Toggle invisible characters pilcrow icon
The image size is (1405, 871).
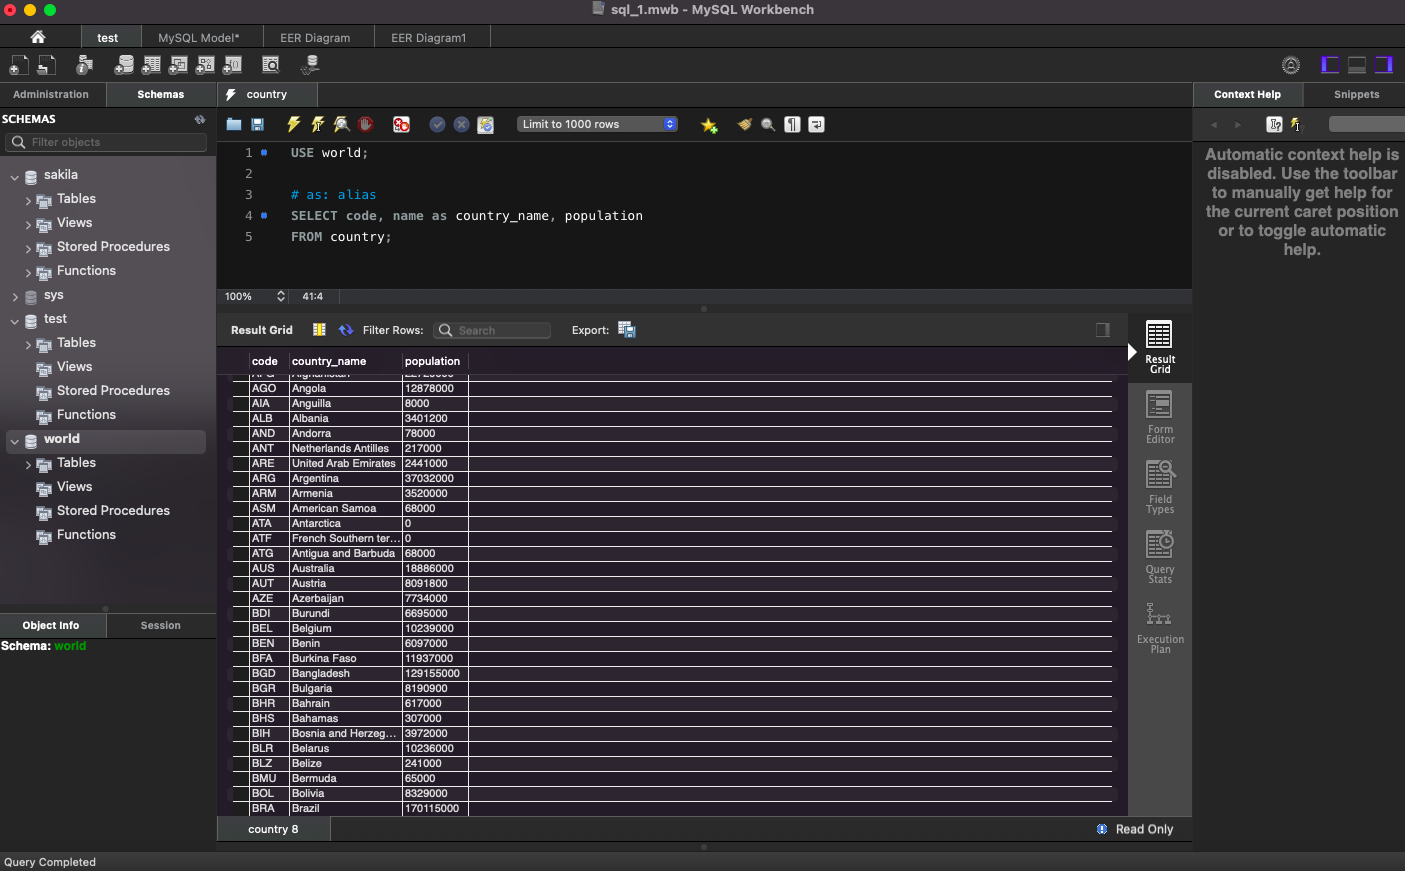[792, 125]
